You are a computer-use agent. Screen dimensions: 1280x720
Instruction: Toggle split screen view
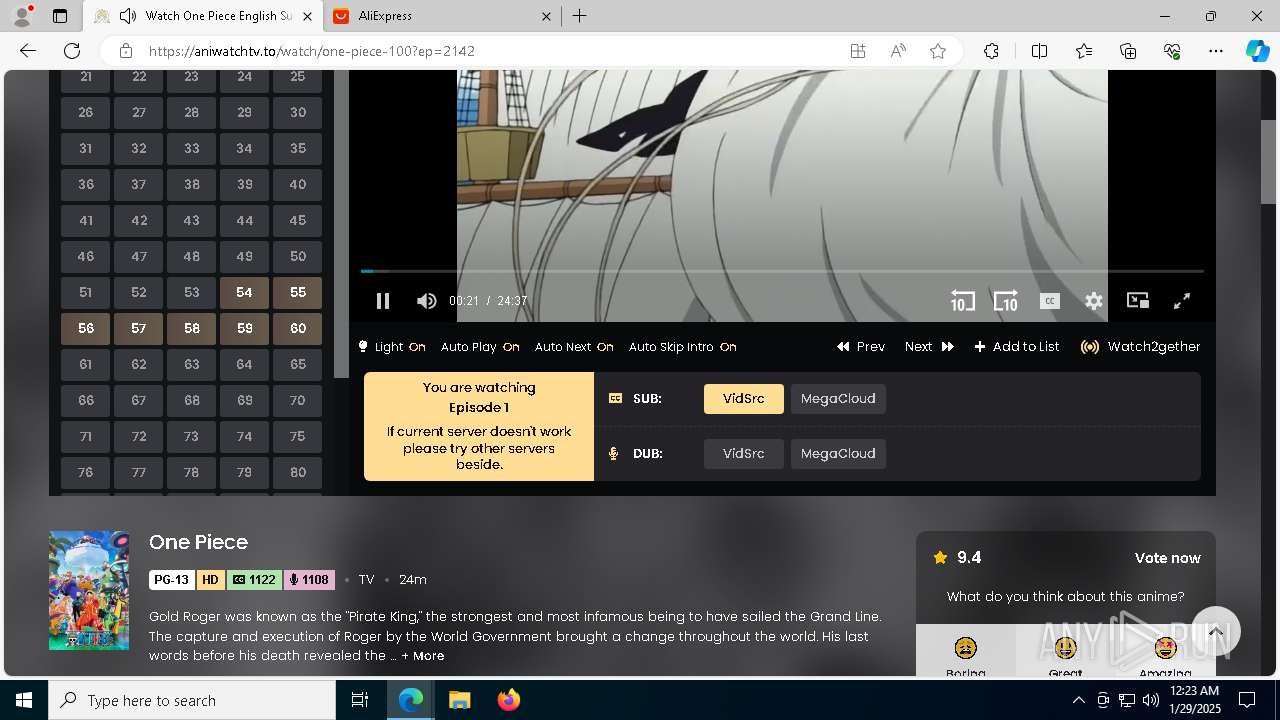tap(1039, 51)
